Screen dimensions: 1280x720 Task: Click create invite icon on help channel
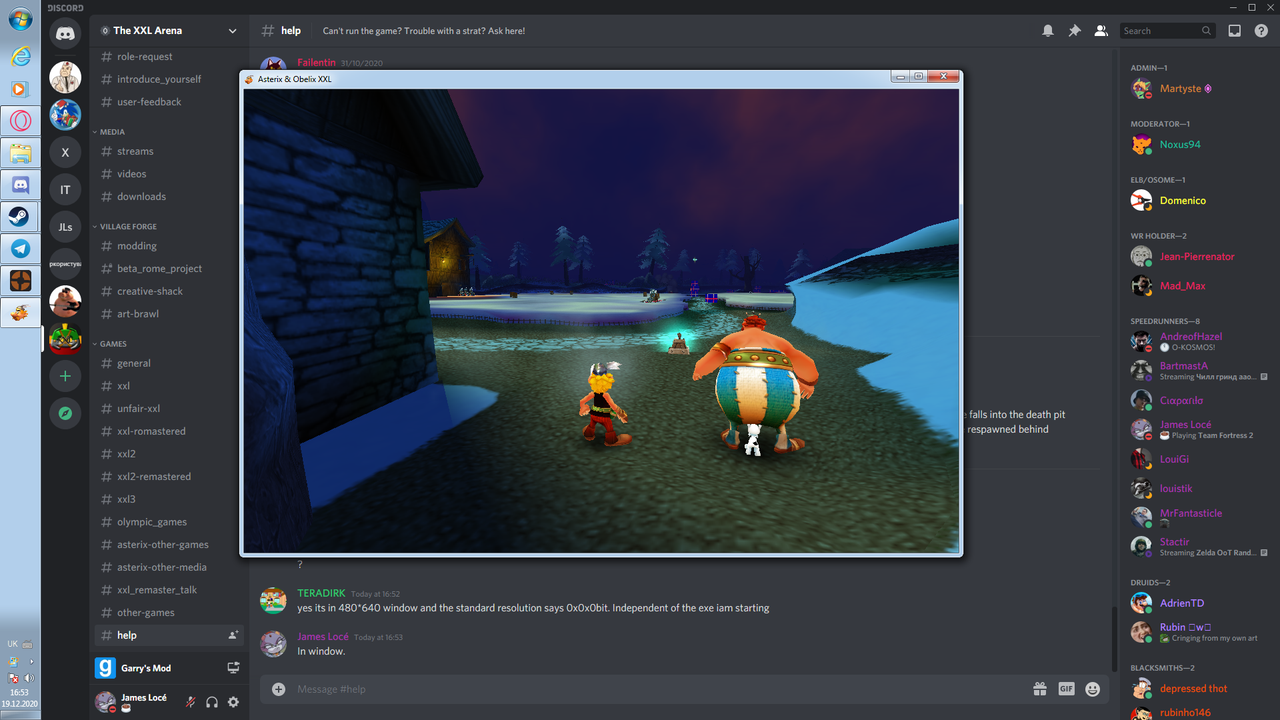pyautogui.click(x=233, y=635)
